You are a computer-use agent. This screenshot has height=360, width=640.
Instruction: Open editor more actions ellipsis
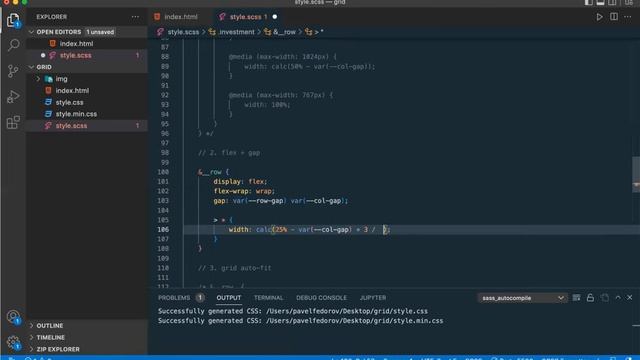628,17
